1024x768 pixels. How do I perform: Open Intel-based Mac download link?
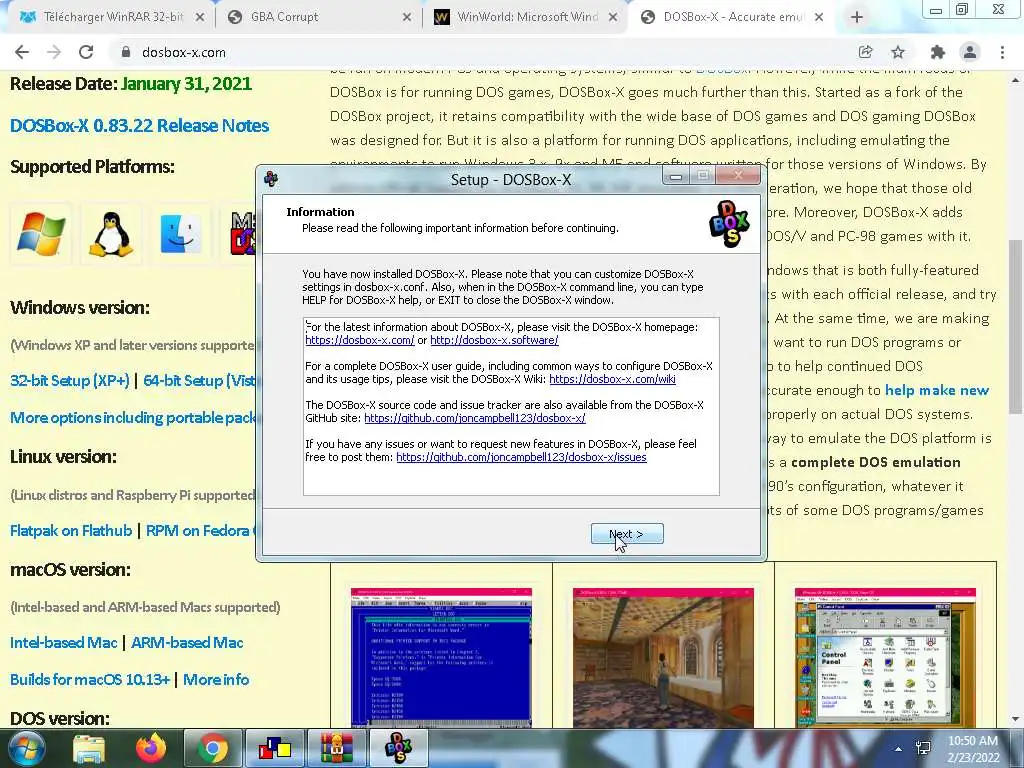63,643
